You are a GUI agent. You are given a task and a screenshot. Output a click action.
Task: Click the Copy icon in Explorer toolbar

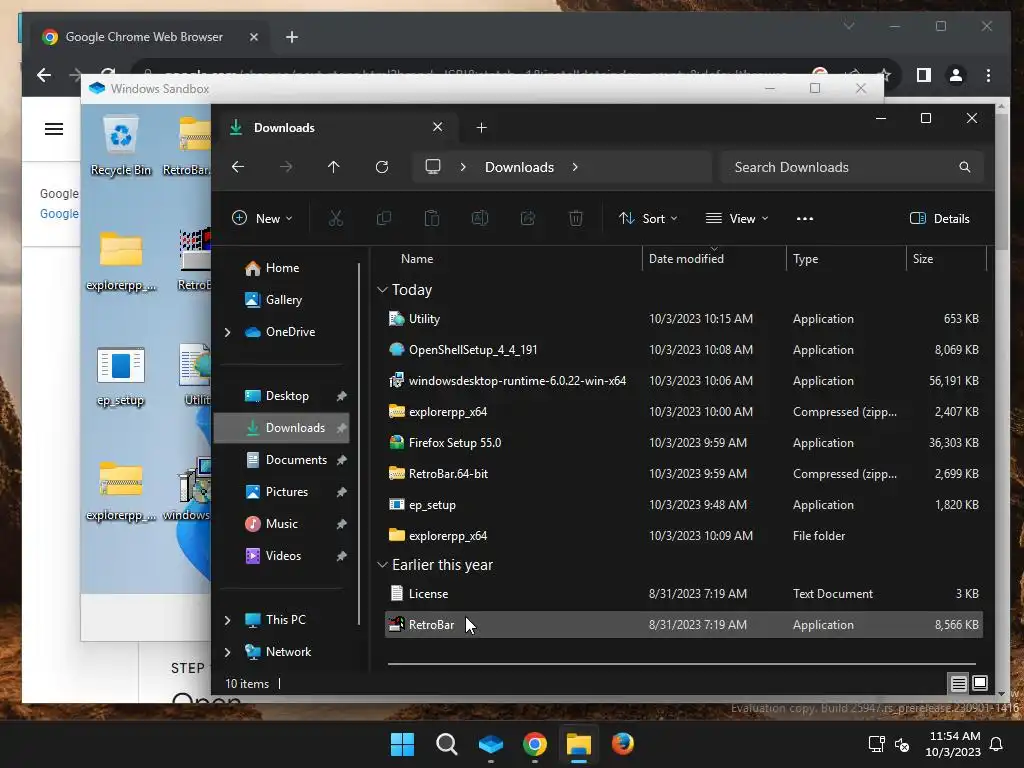(384, 218)
